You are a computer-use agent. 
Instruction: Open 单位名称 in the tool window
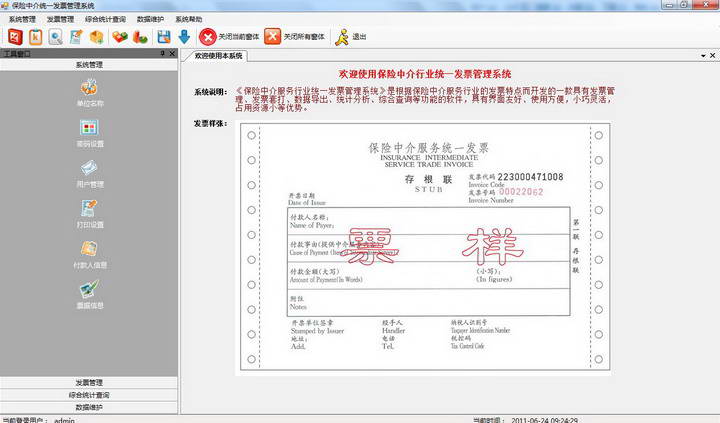[x=90, y=93]
